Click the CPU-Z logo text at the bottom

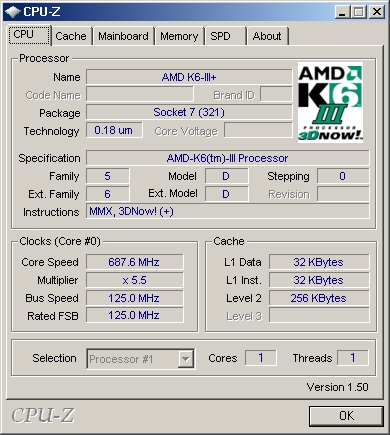(x=43, y=415)
